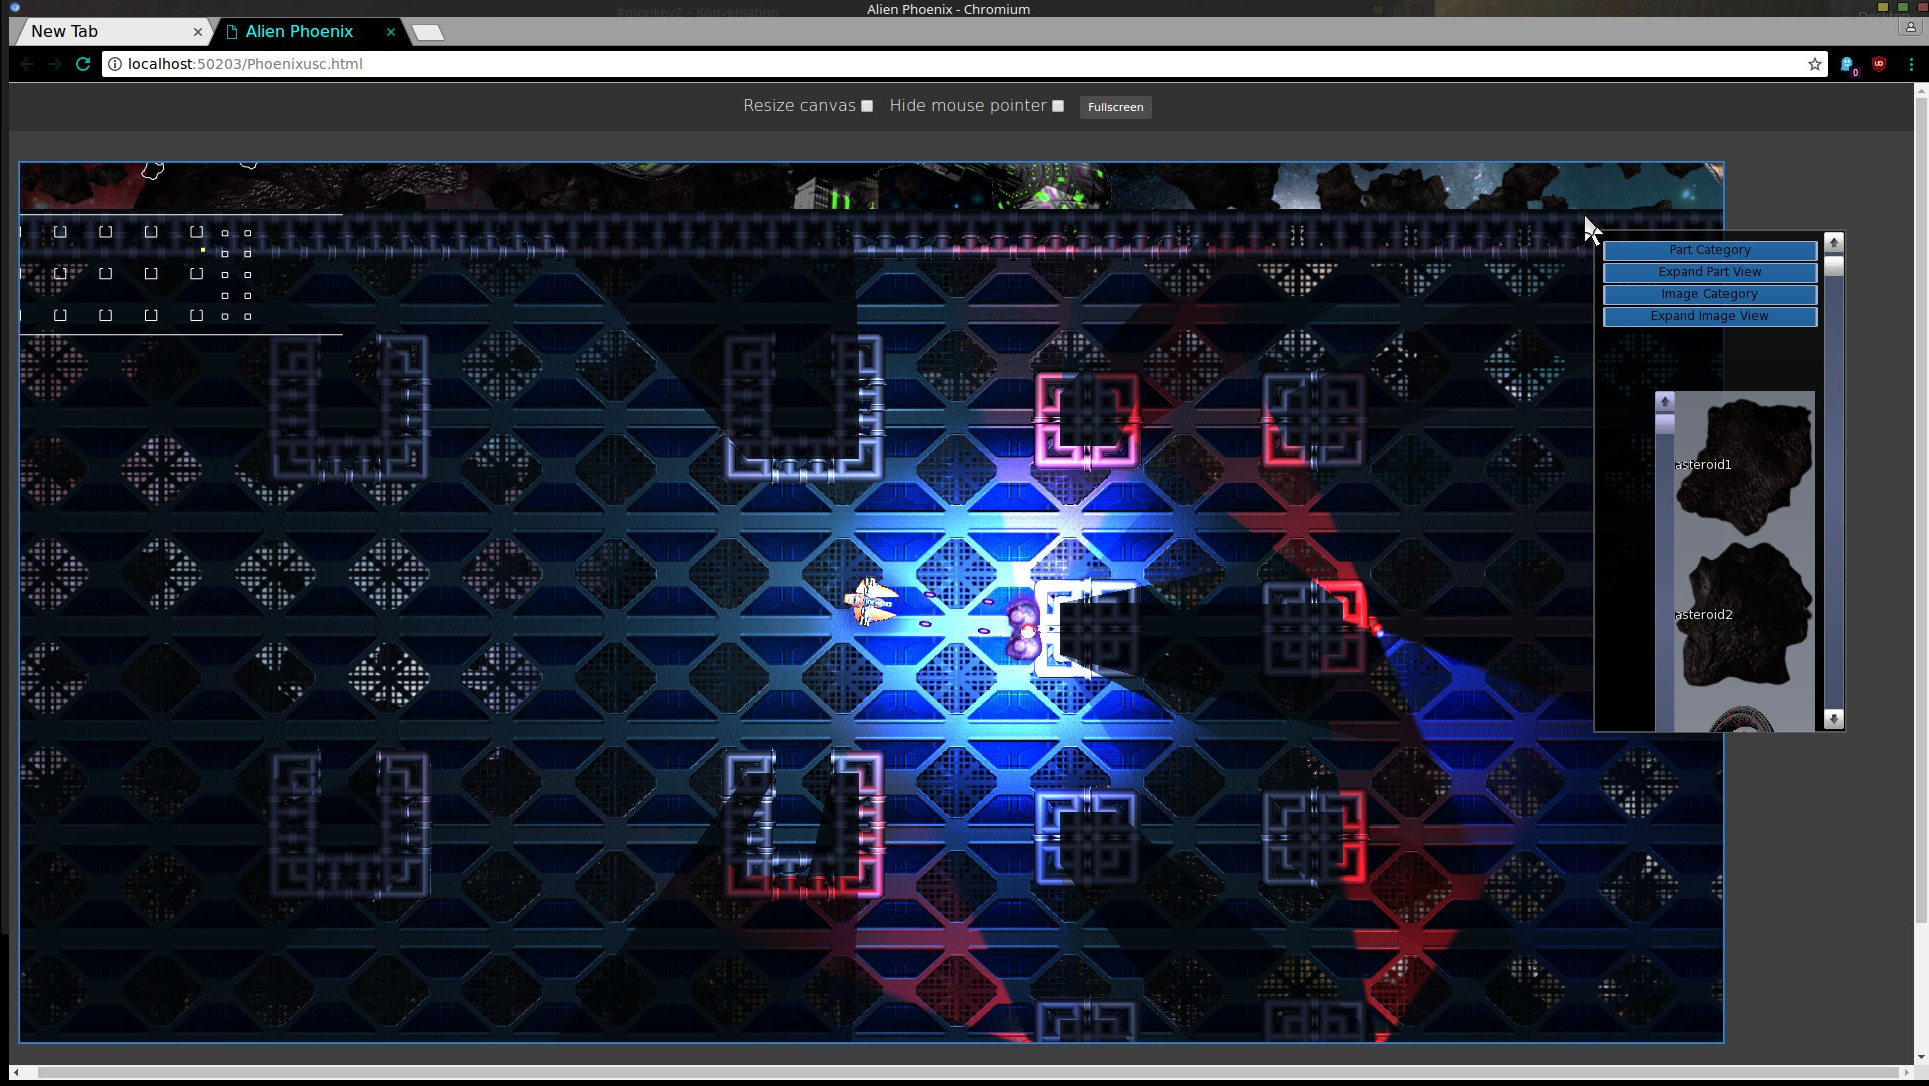The image size is (1929, 1086).
Task: Open the Part Category selector
Action: (x=1709, y=250)
